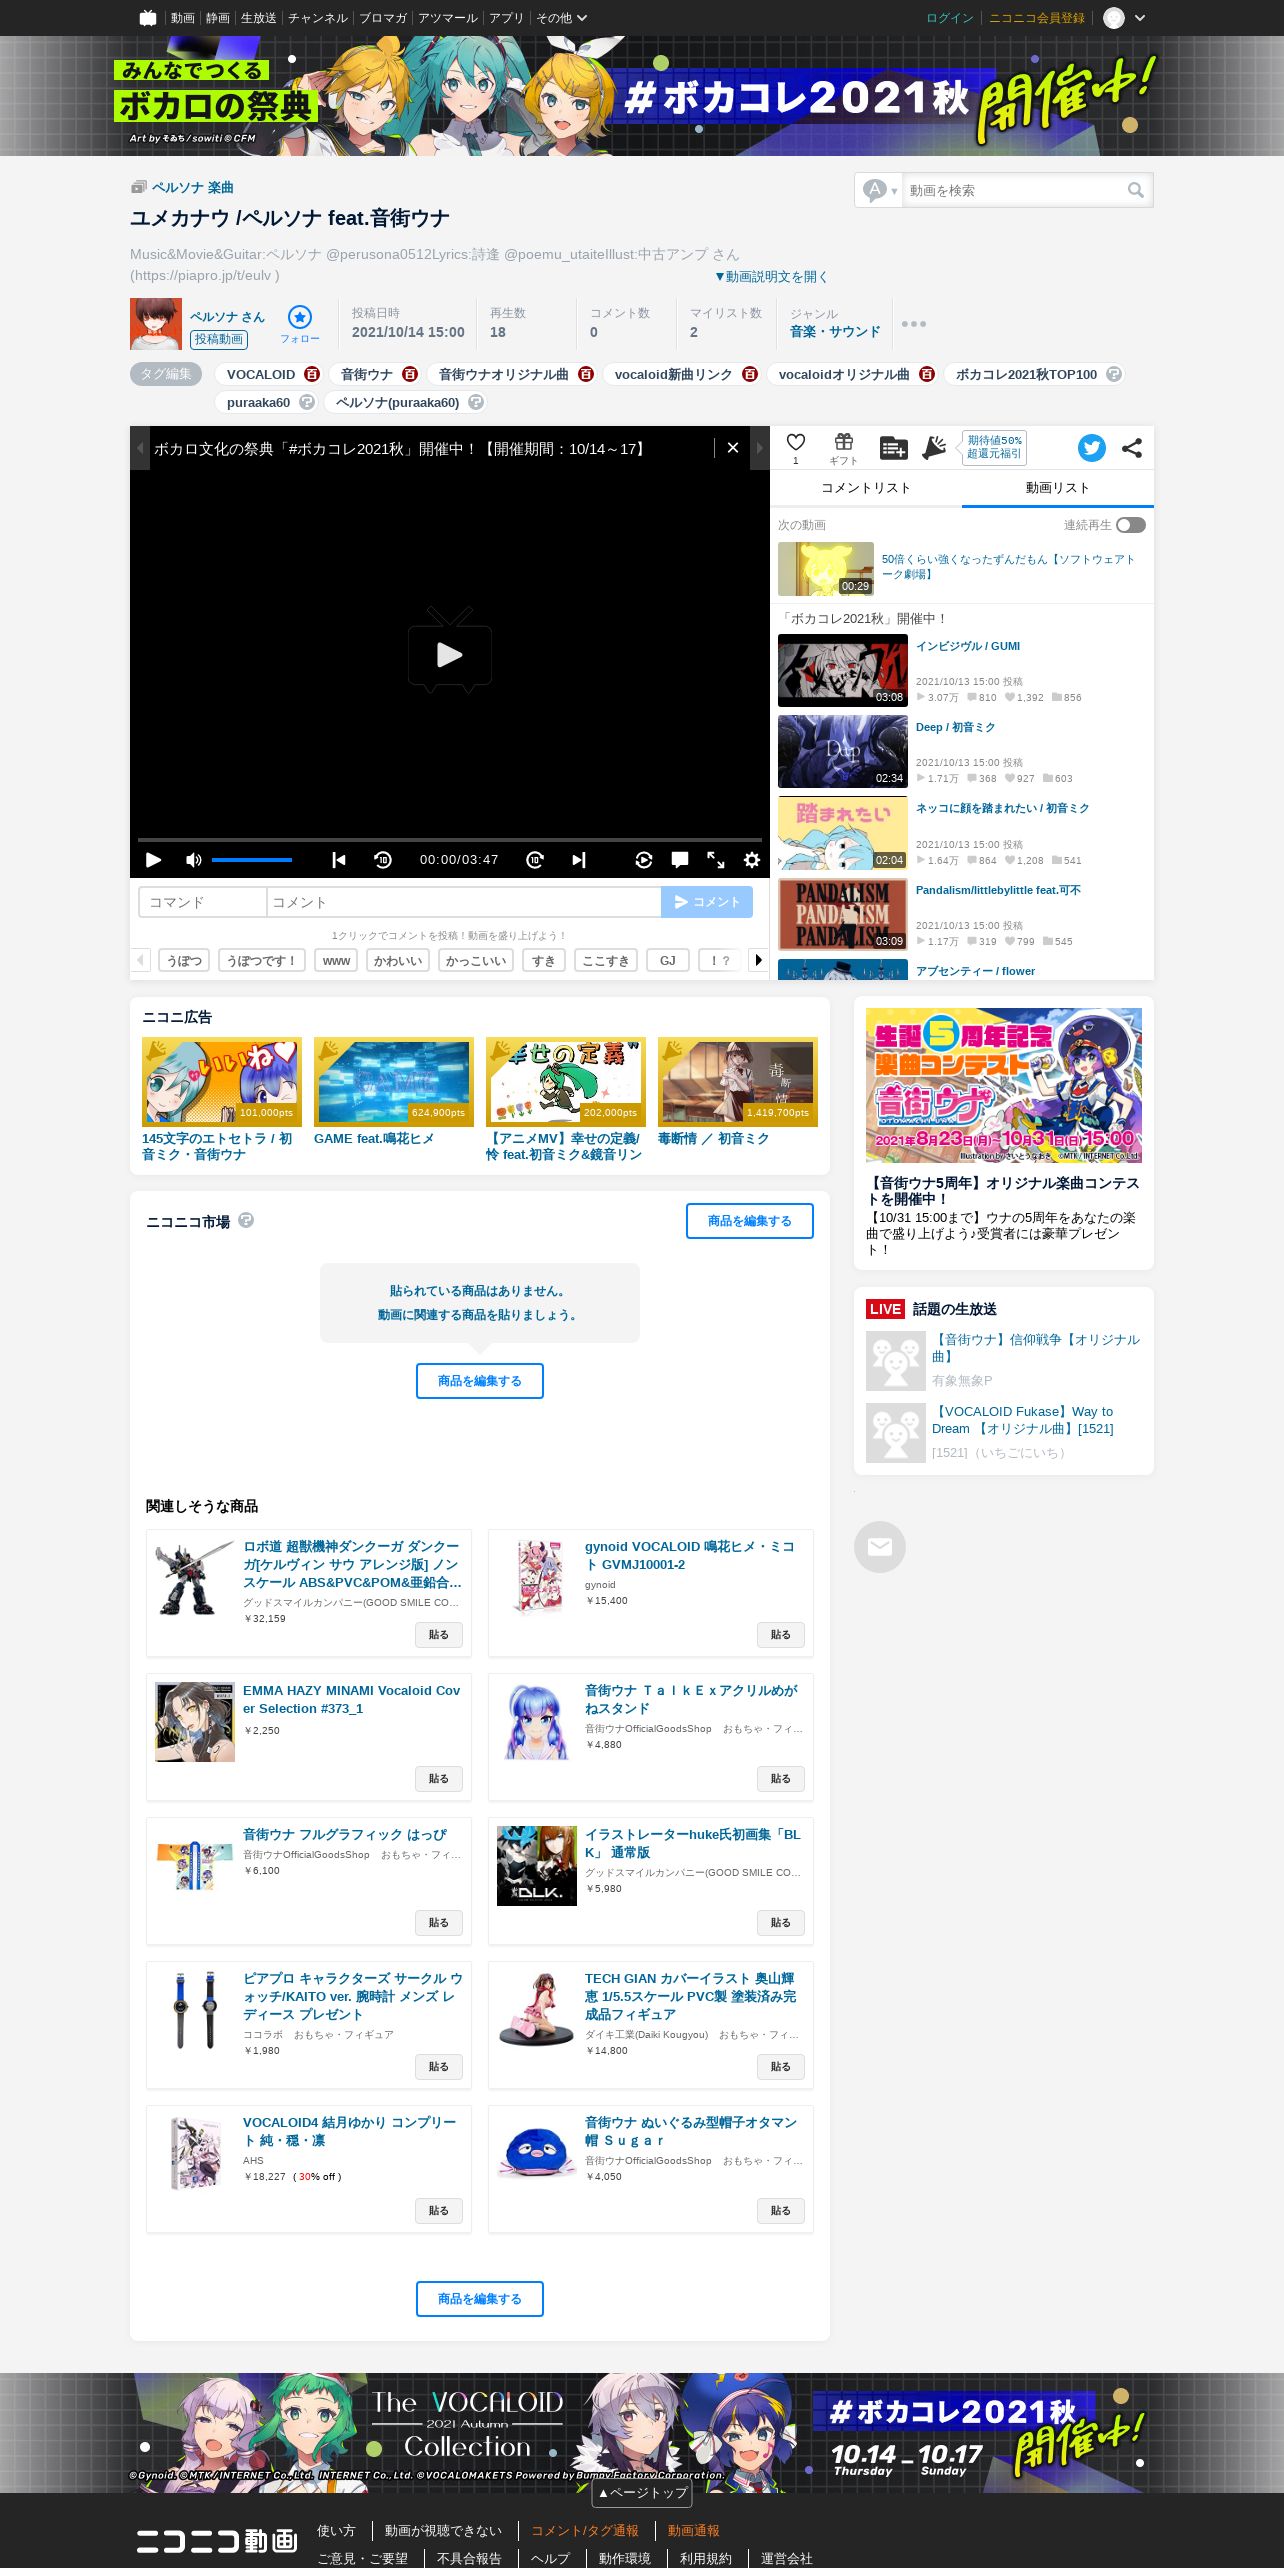Viewport: 1284px width, 2568px height.
Task: Play the video from the control bar
Action: tap(153, 860)
